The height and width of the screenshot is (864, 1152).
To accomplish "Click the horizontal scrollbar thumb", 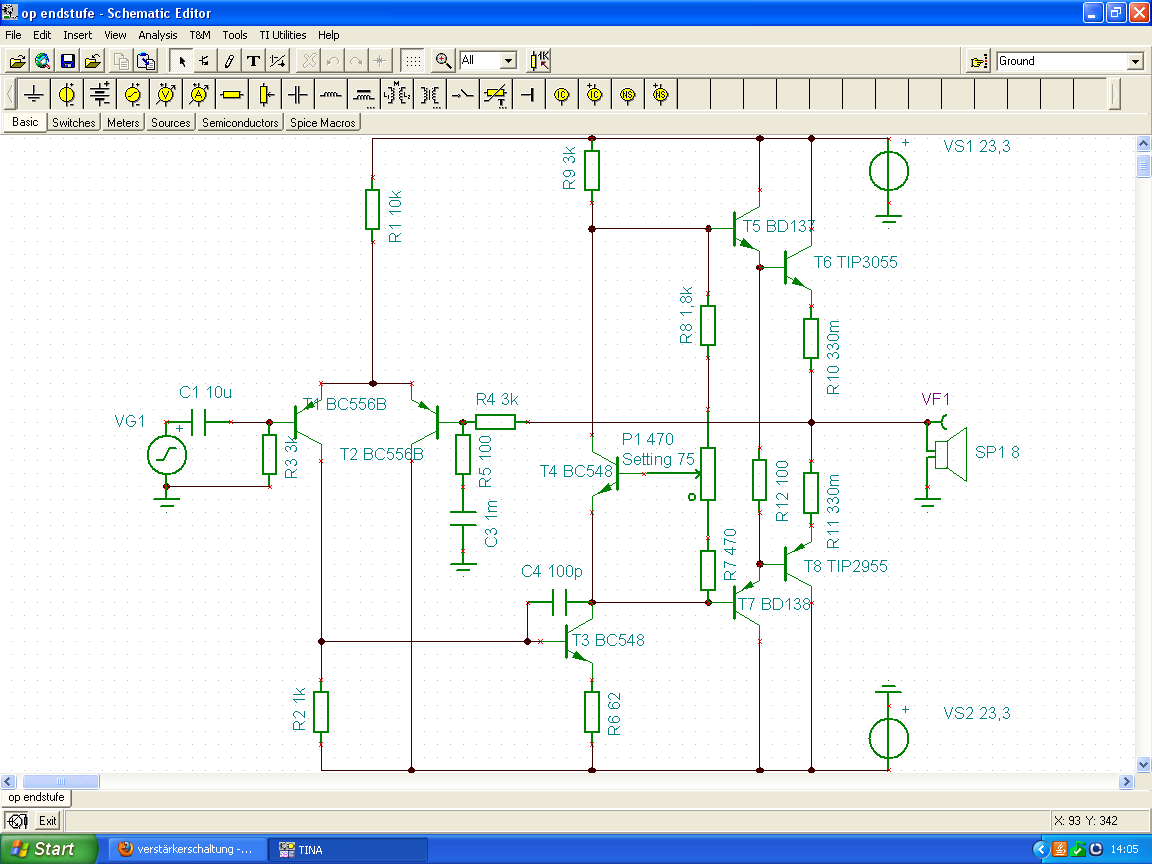I will coord(61,782).
